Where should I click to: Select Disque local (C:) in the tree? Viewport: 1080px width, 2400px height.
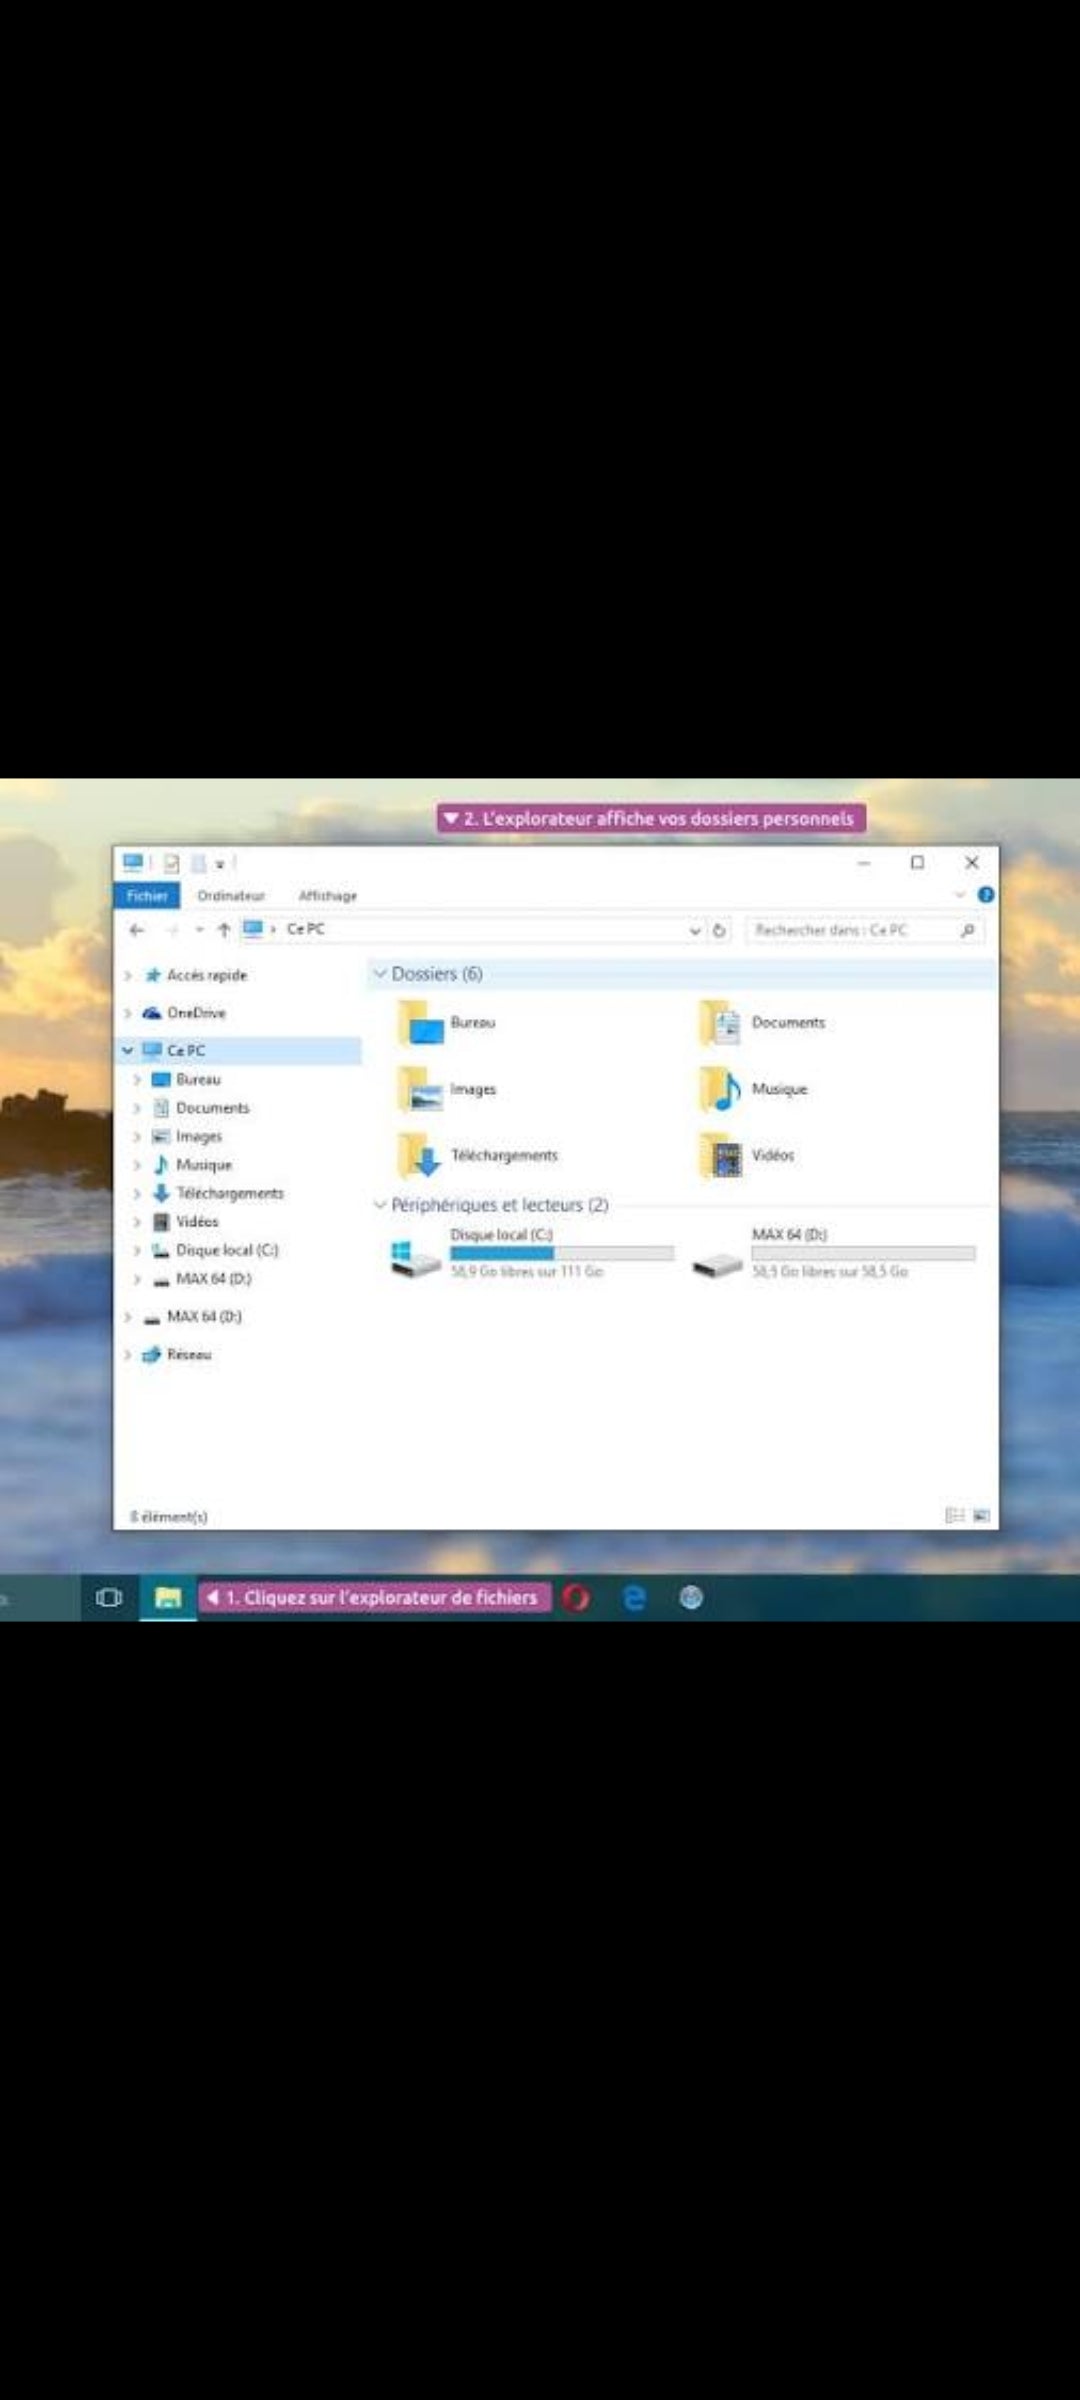(226, 1250)
